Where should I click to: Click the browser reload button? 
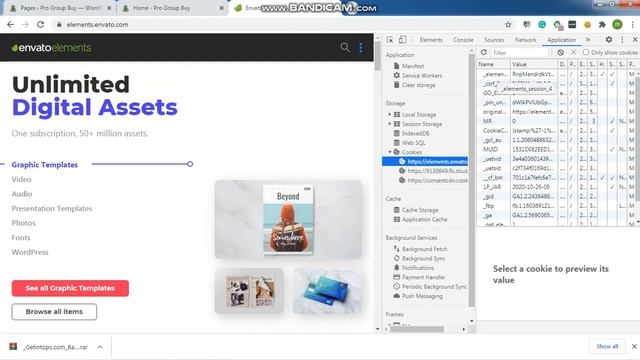[x=40, y=24]
